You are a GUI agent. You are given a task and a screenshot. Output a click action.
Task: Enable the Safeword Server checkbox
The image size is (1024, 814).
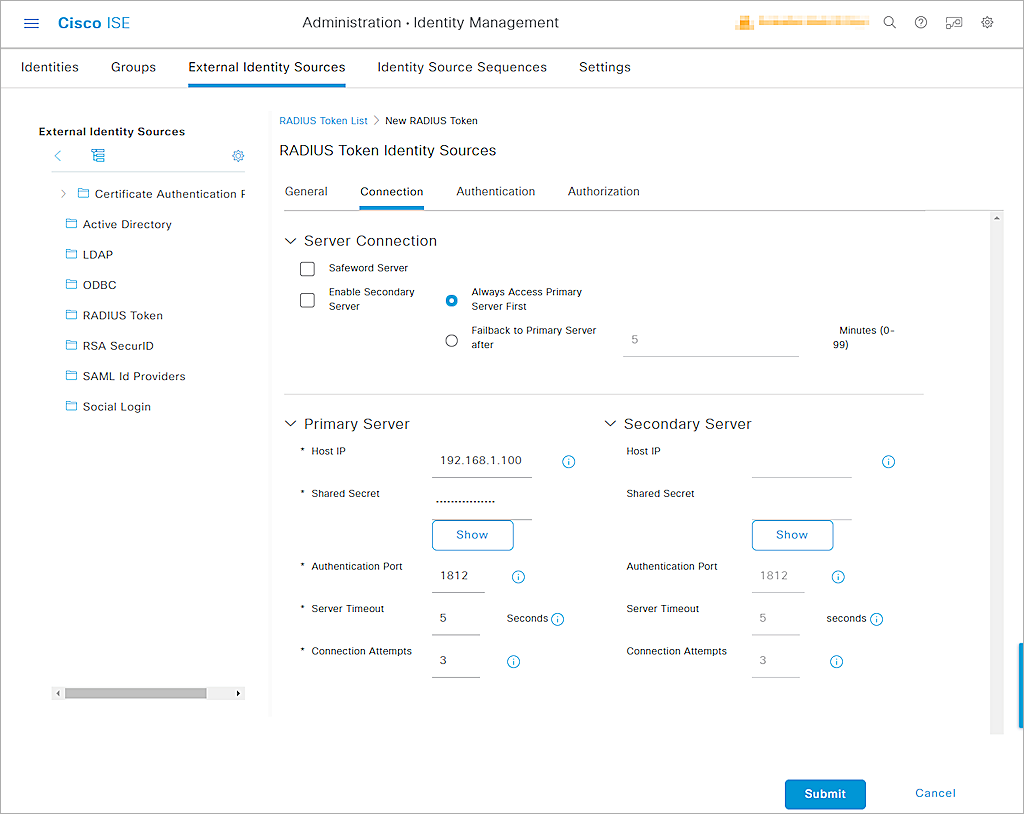pyautogui.click(x=307, y=268)
